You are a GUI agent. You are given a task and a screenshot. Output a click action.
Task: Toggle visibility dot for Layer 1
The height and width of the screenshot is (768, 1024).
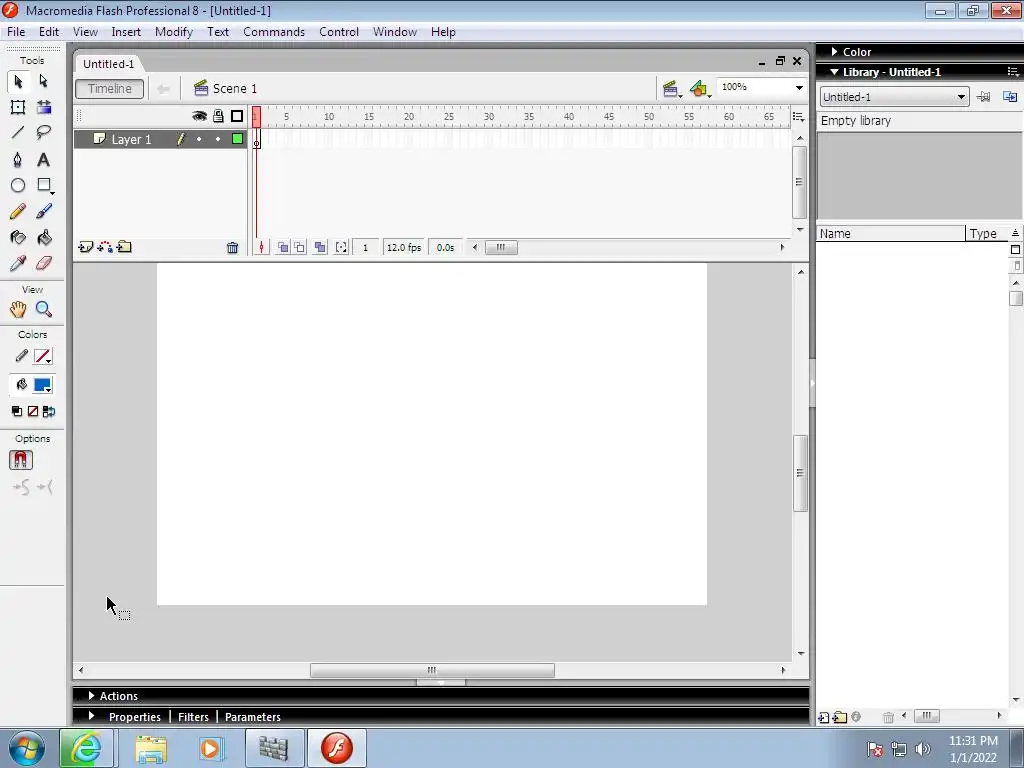(199, 139)
